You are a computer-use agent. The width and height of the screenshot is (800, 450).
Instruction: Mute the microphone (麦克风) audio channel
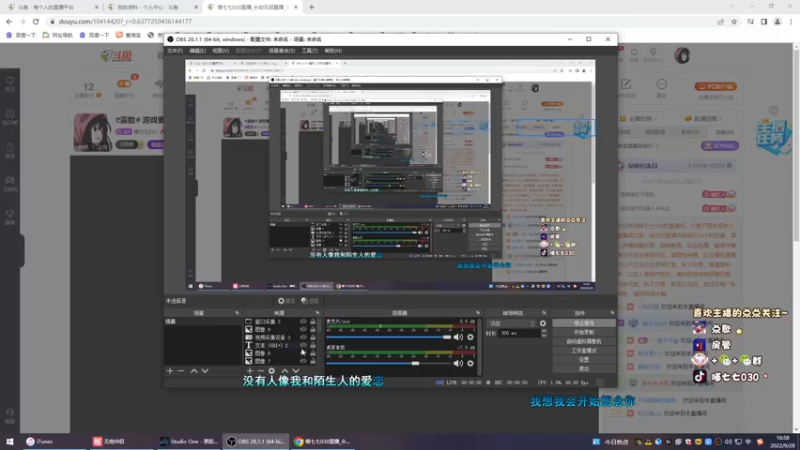tap(458, 337)
